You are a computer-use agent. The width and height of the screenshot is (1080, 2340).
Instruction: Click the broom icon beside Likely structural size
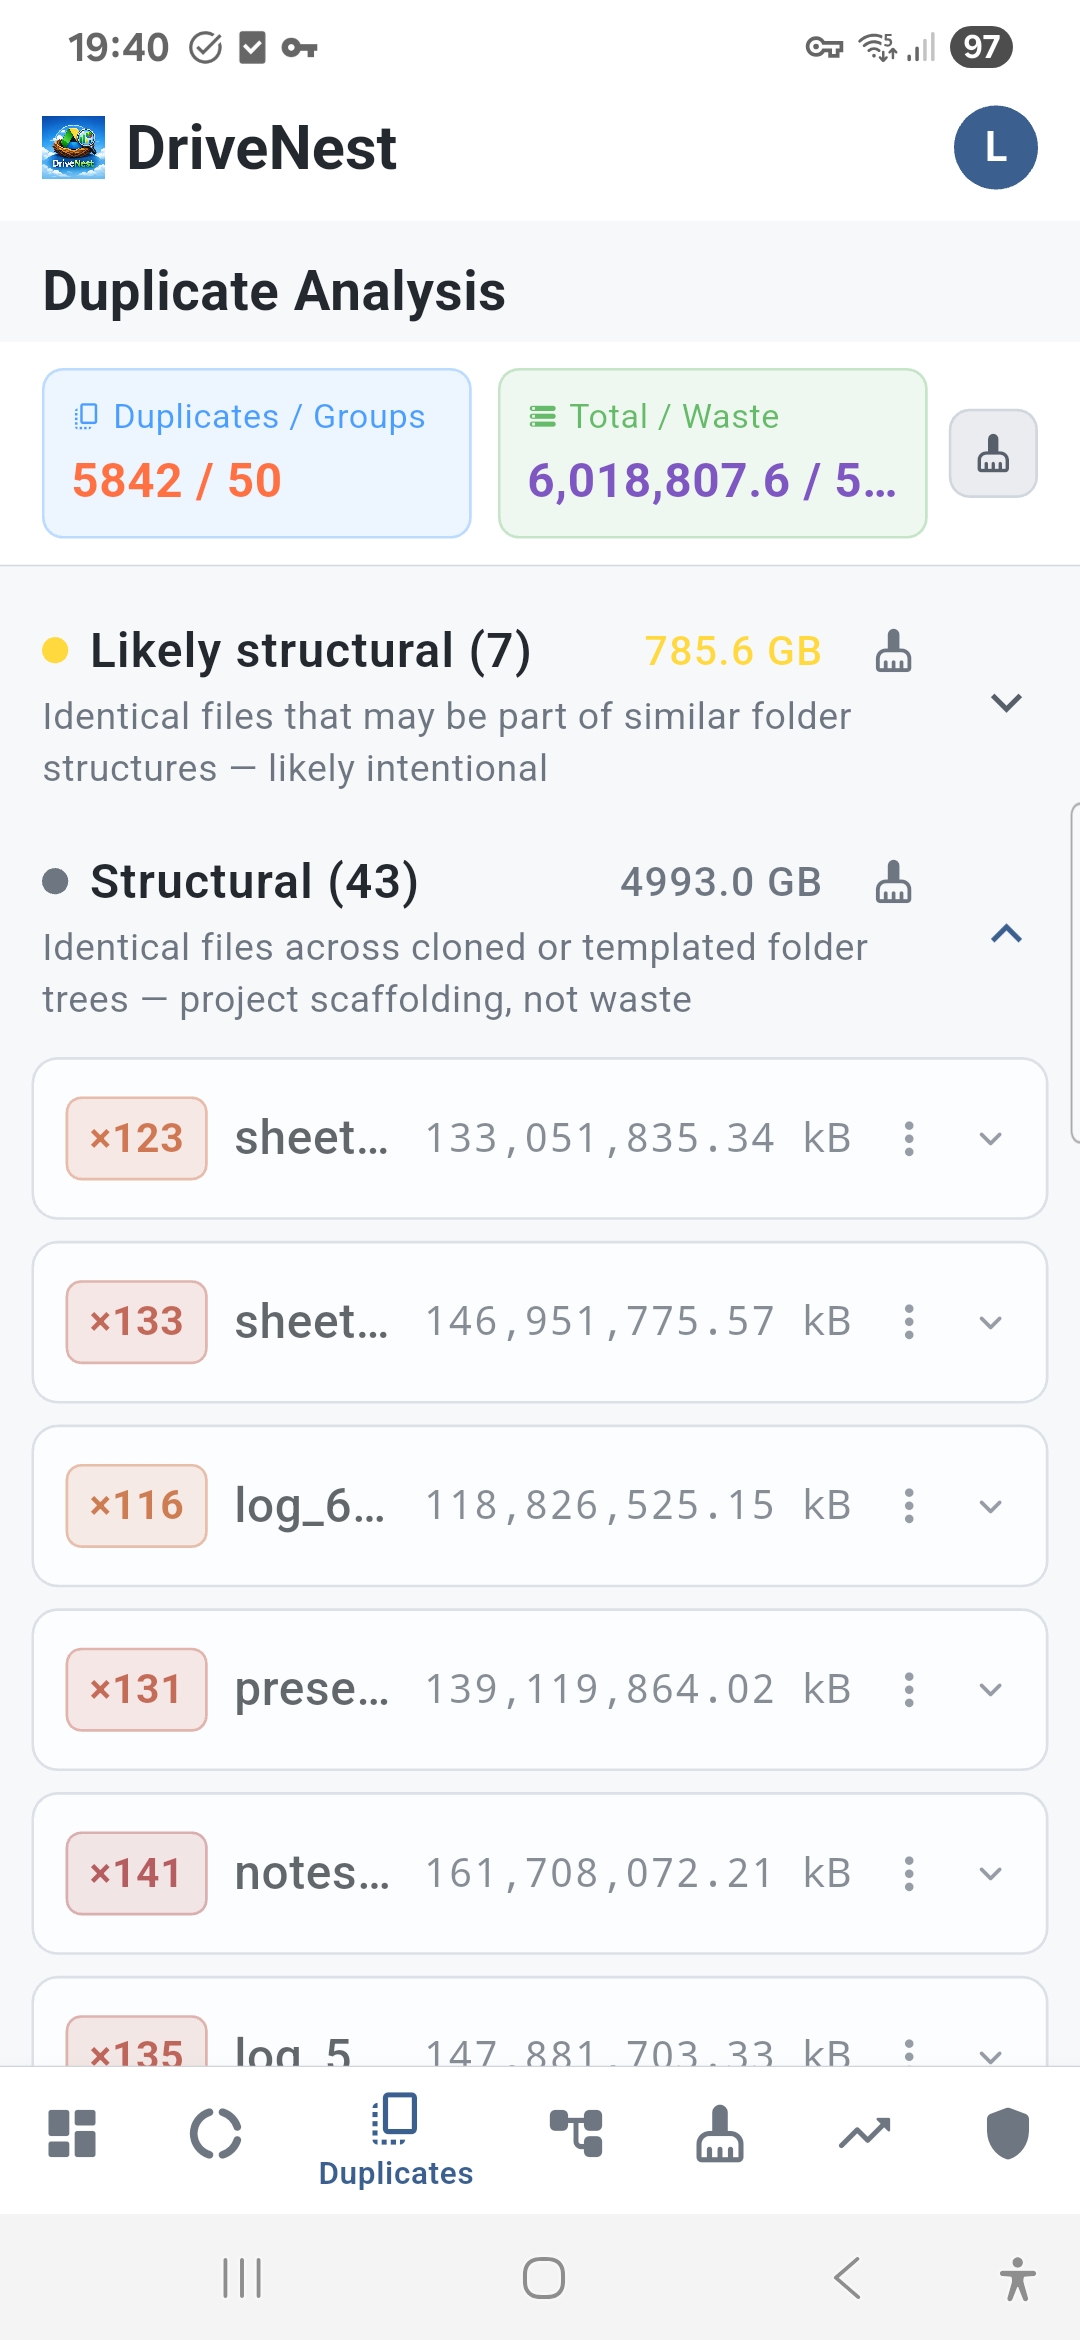[x=893, y=651]
